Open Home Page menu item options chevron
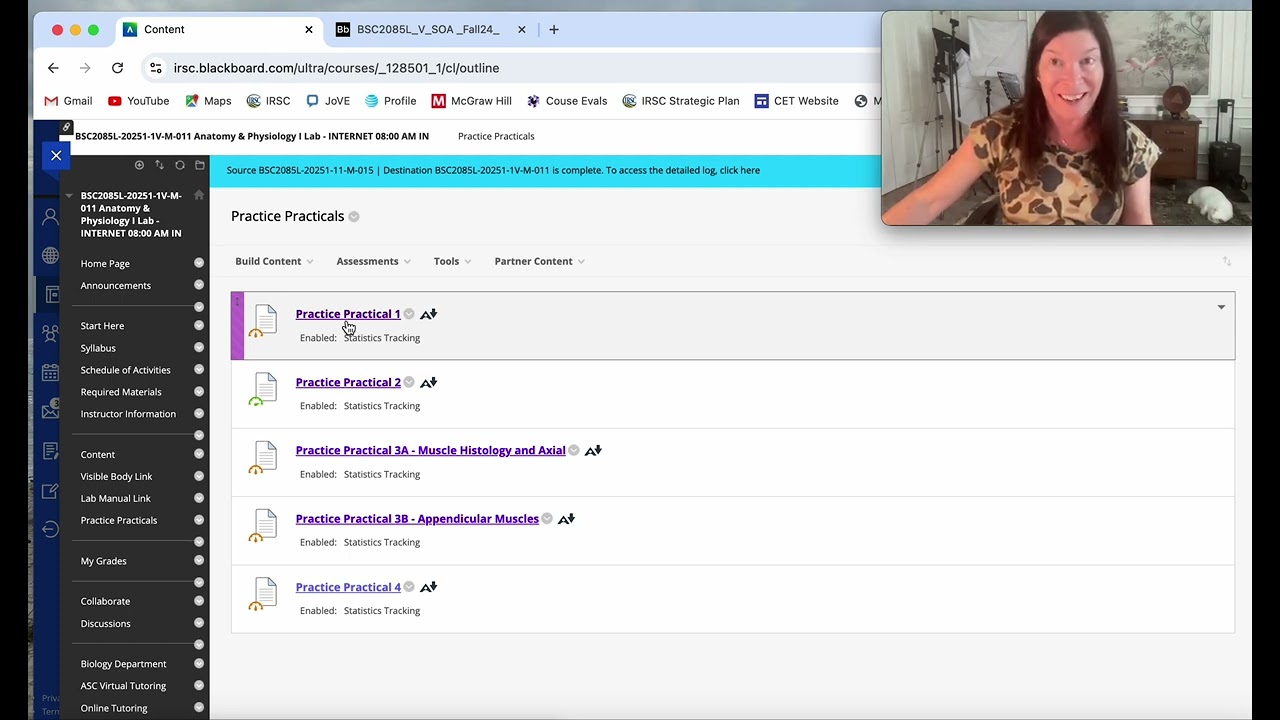Viewport: 1280px width, 720px height. (199, 263)
